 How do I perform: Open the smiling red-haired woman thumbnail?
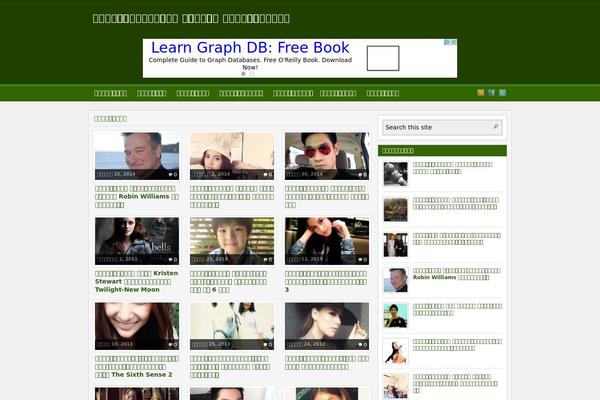pos(137,326)
